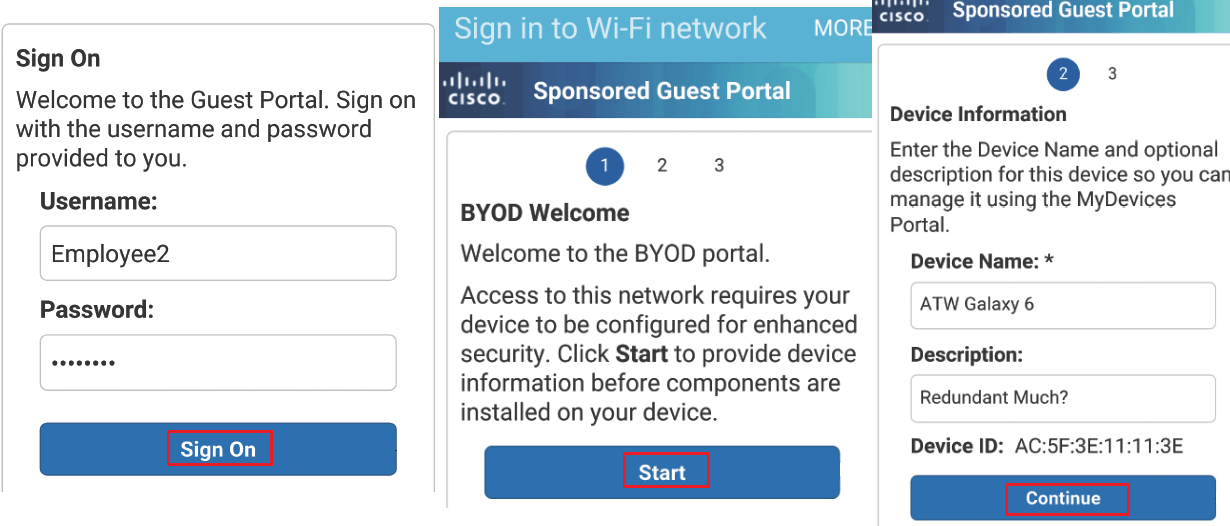Click the BYOD Welcome heading
Screen dimensions: 1230x526
point(545,213)
